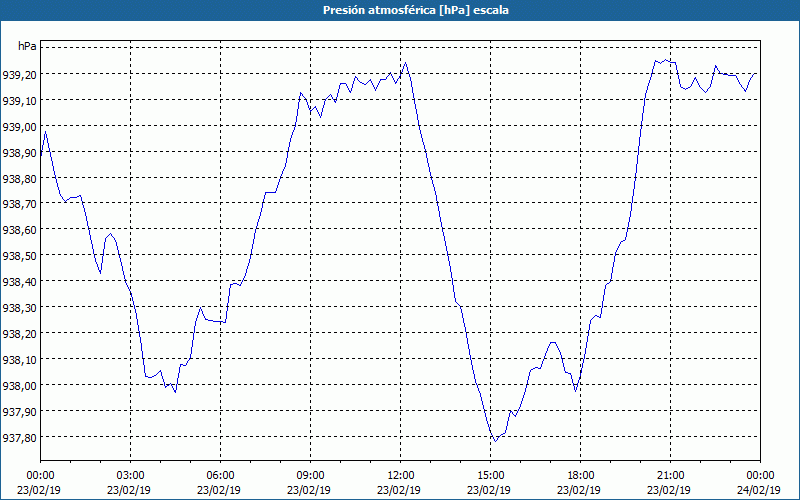800x500 pixels.
Task: Select the 938,80 y-axis value
Action: 19,179
